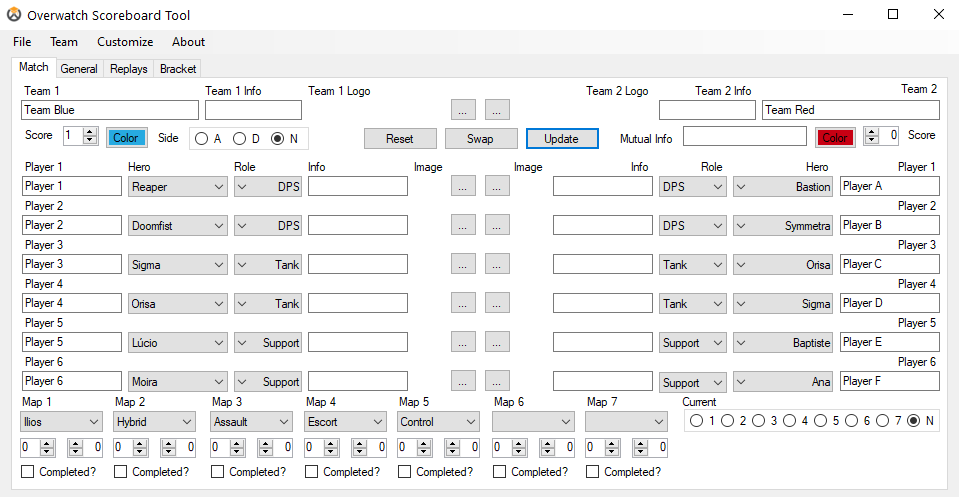
Task: Select the Match tab
Action: point(34,67)
